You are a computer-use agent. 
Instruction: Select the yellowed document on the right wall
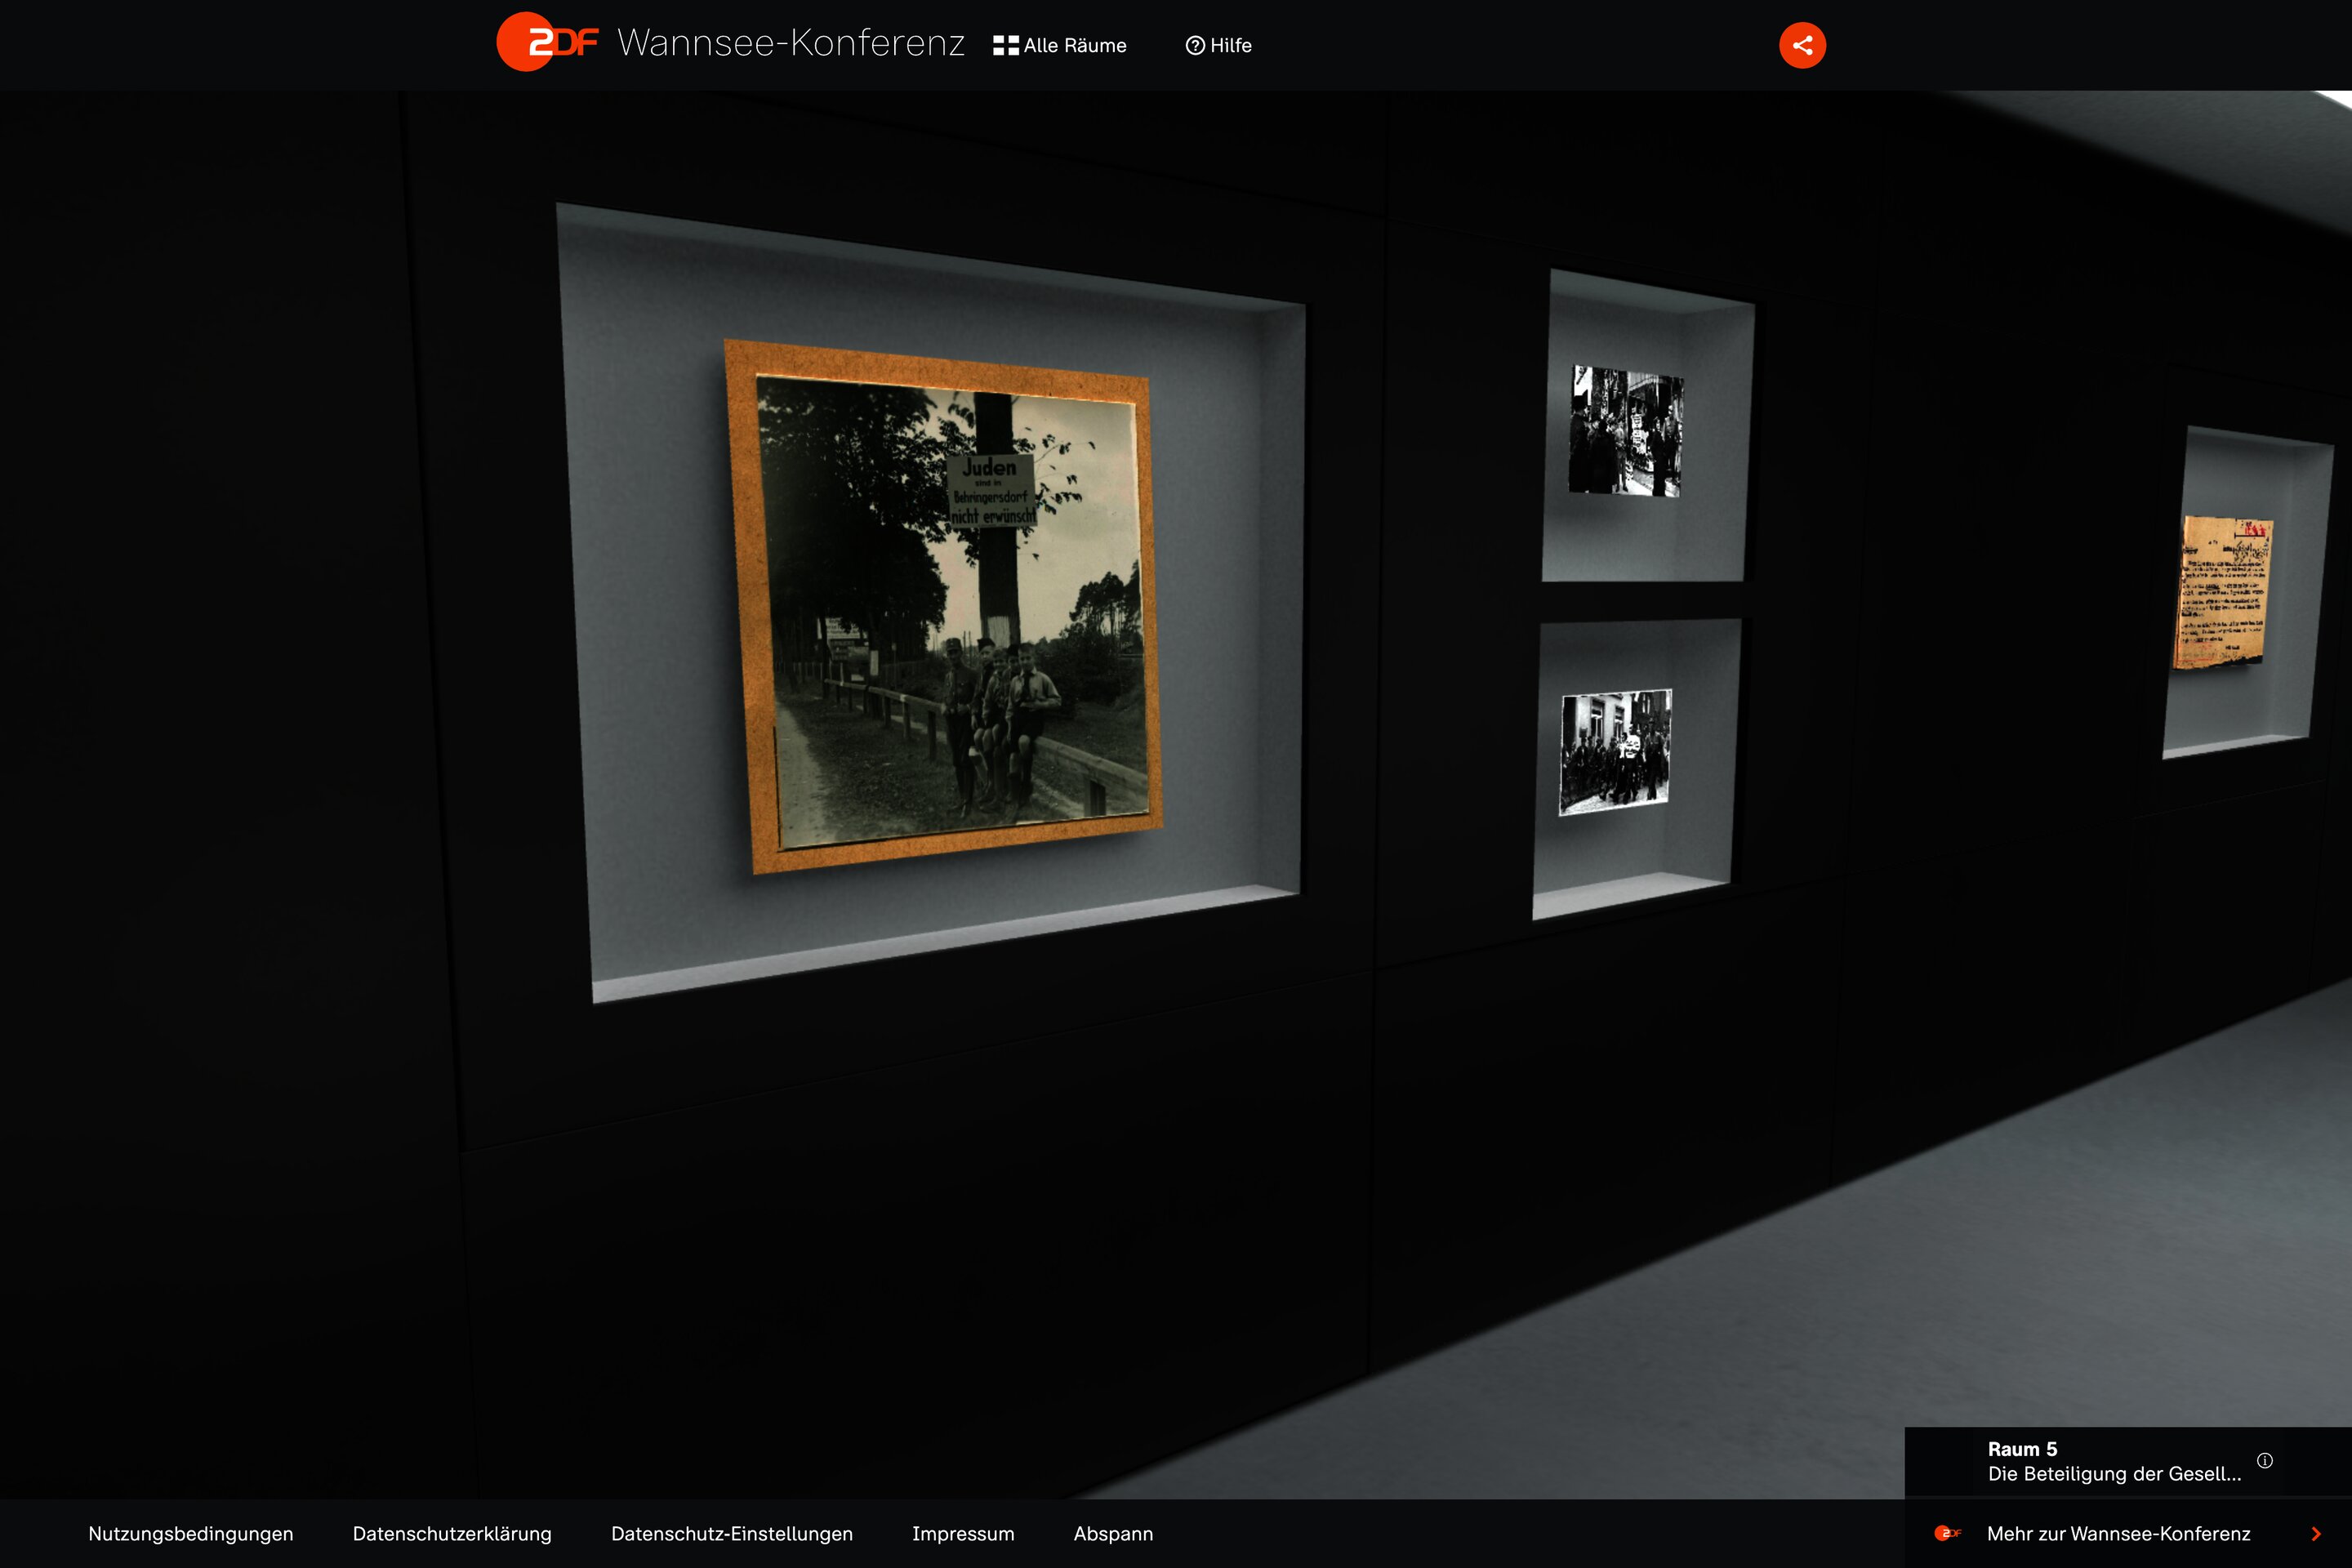[x=2224, y=592]
